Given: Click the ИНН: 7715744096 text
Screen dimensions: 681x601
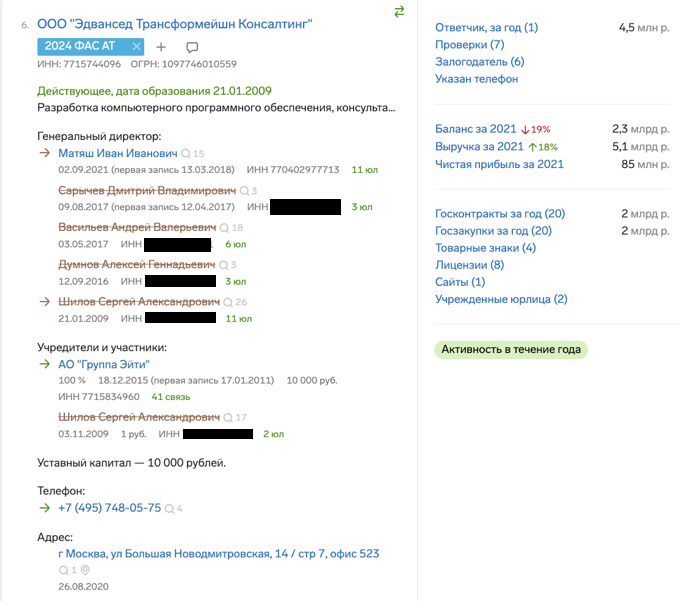Looking at the screenshot, I should [79, 64].
